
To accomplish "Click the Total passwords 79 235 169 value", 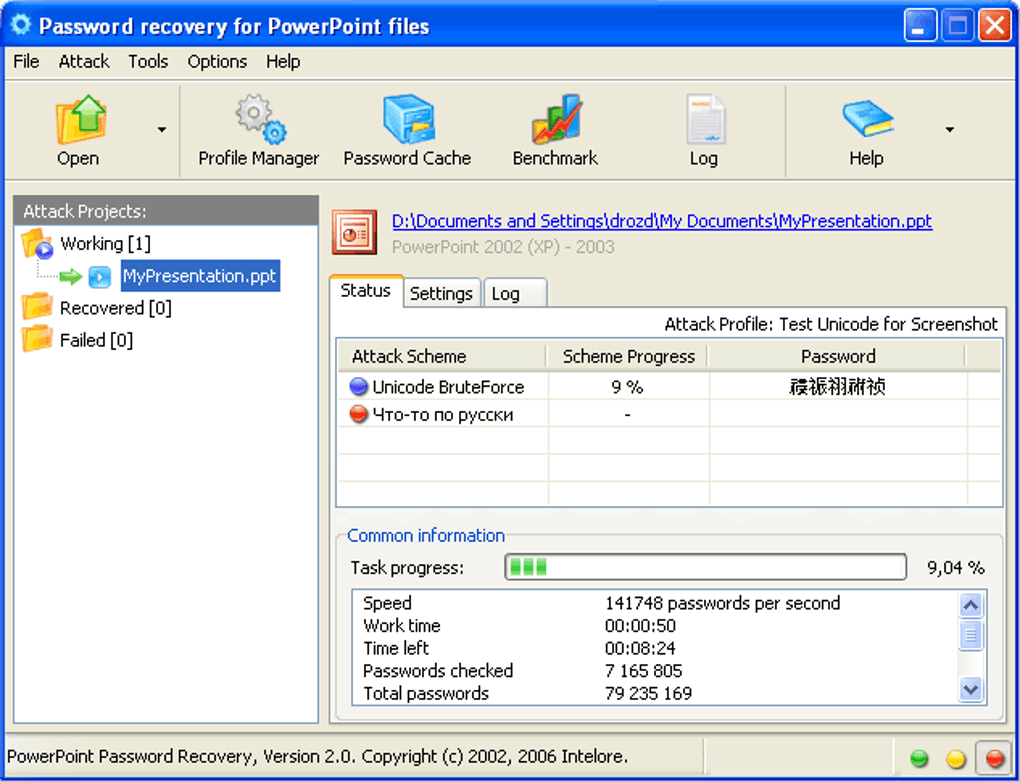I will click(649, 694).
